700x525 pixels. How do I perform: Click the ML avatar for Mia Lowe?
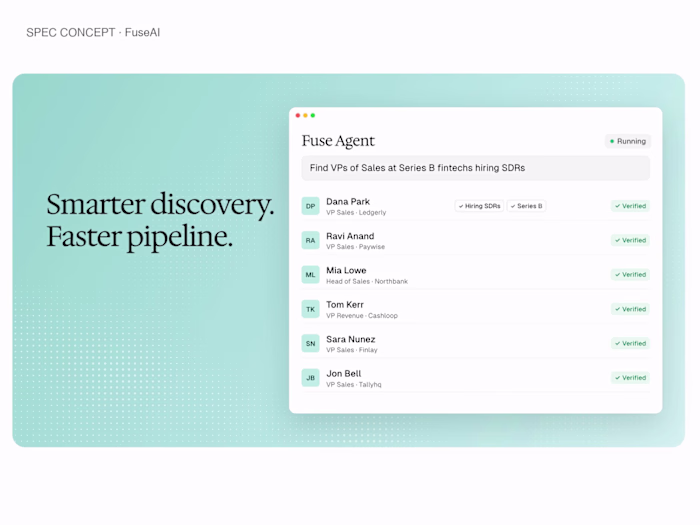[x=310, y=275]
